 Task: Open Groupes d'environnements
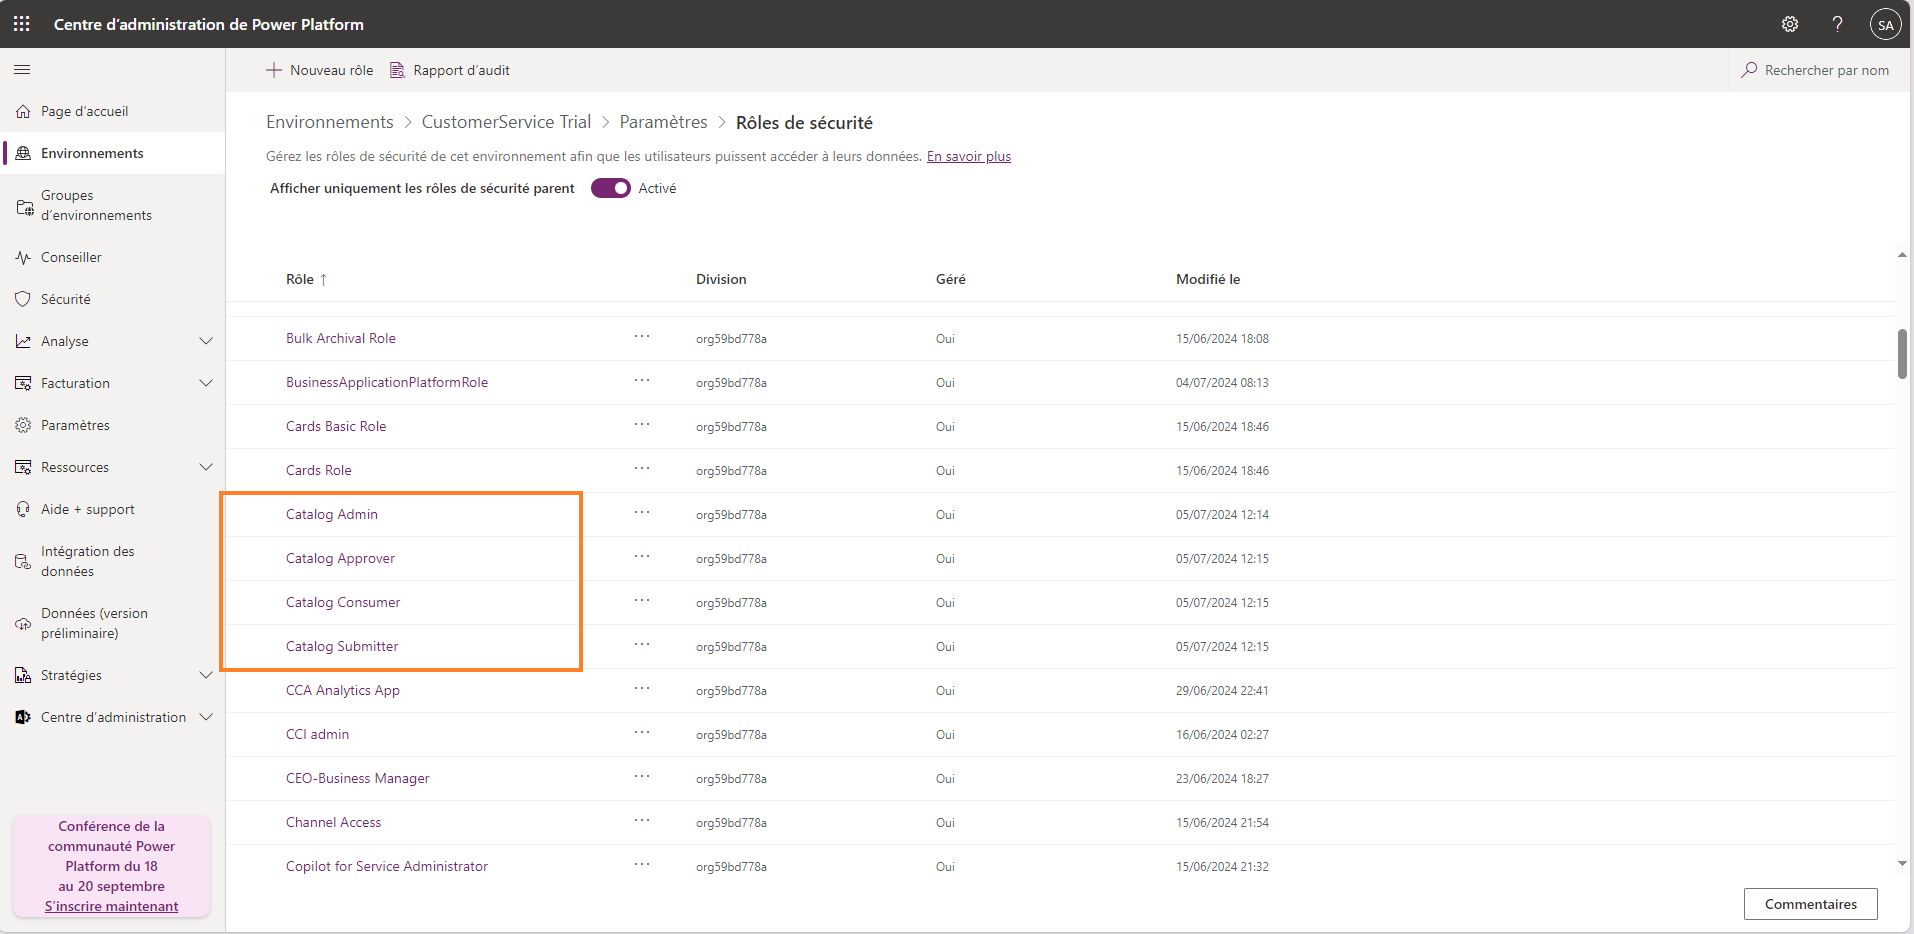pyautogui.click(x=112, y=206)
